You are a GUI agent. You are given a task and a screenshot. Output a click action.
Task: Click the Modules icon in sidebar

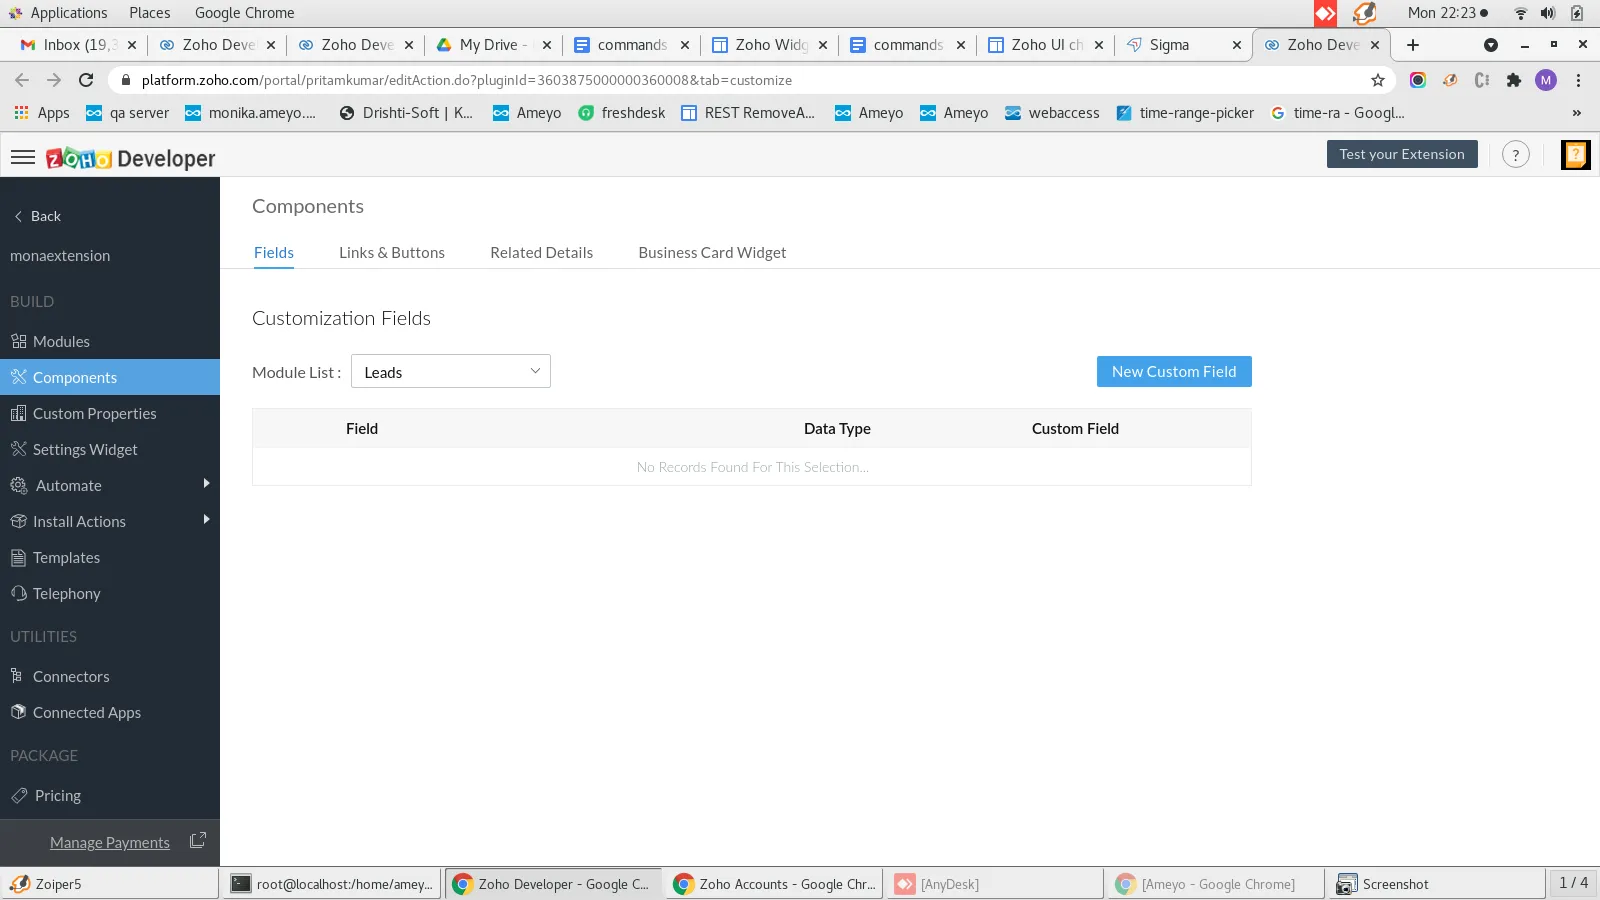[19, 341]
